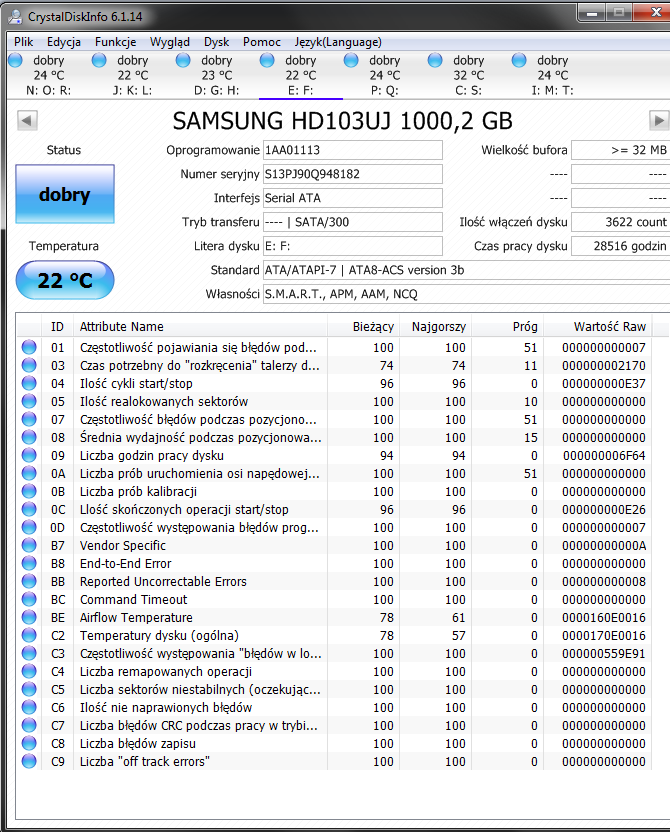The height and width of the screenshot is (832, 670).
Task: Select 'Vendor Specific' attribute name
Action: [123, 545]
